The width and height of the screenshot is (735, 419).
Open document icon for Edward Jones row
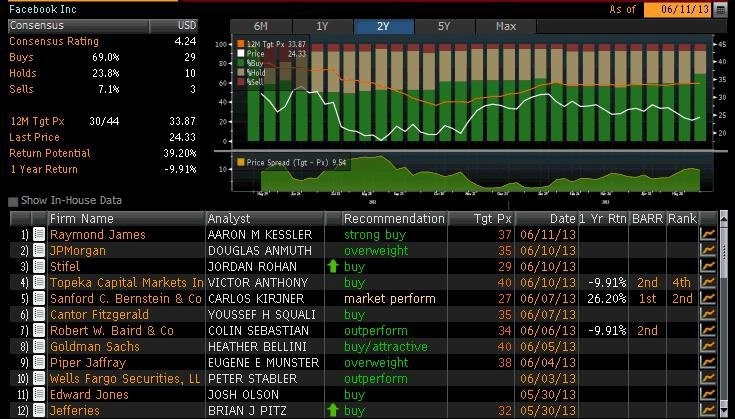tap(39, 394)
